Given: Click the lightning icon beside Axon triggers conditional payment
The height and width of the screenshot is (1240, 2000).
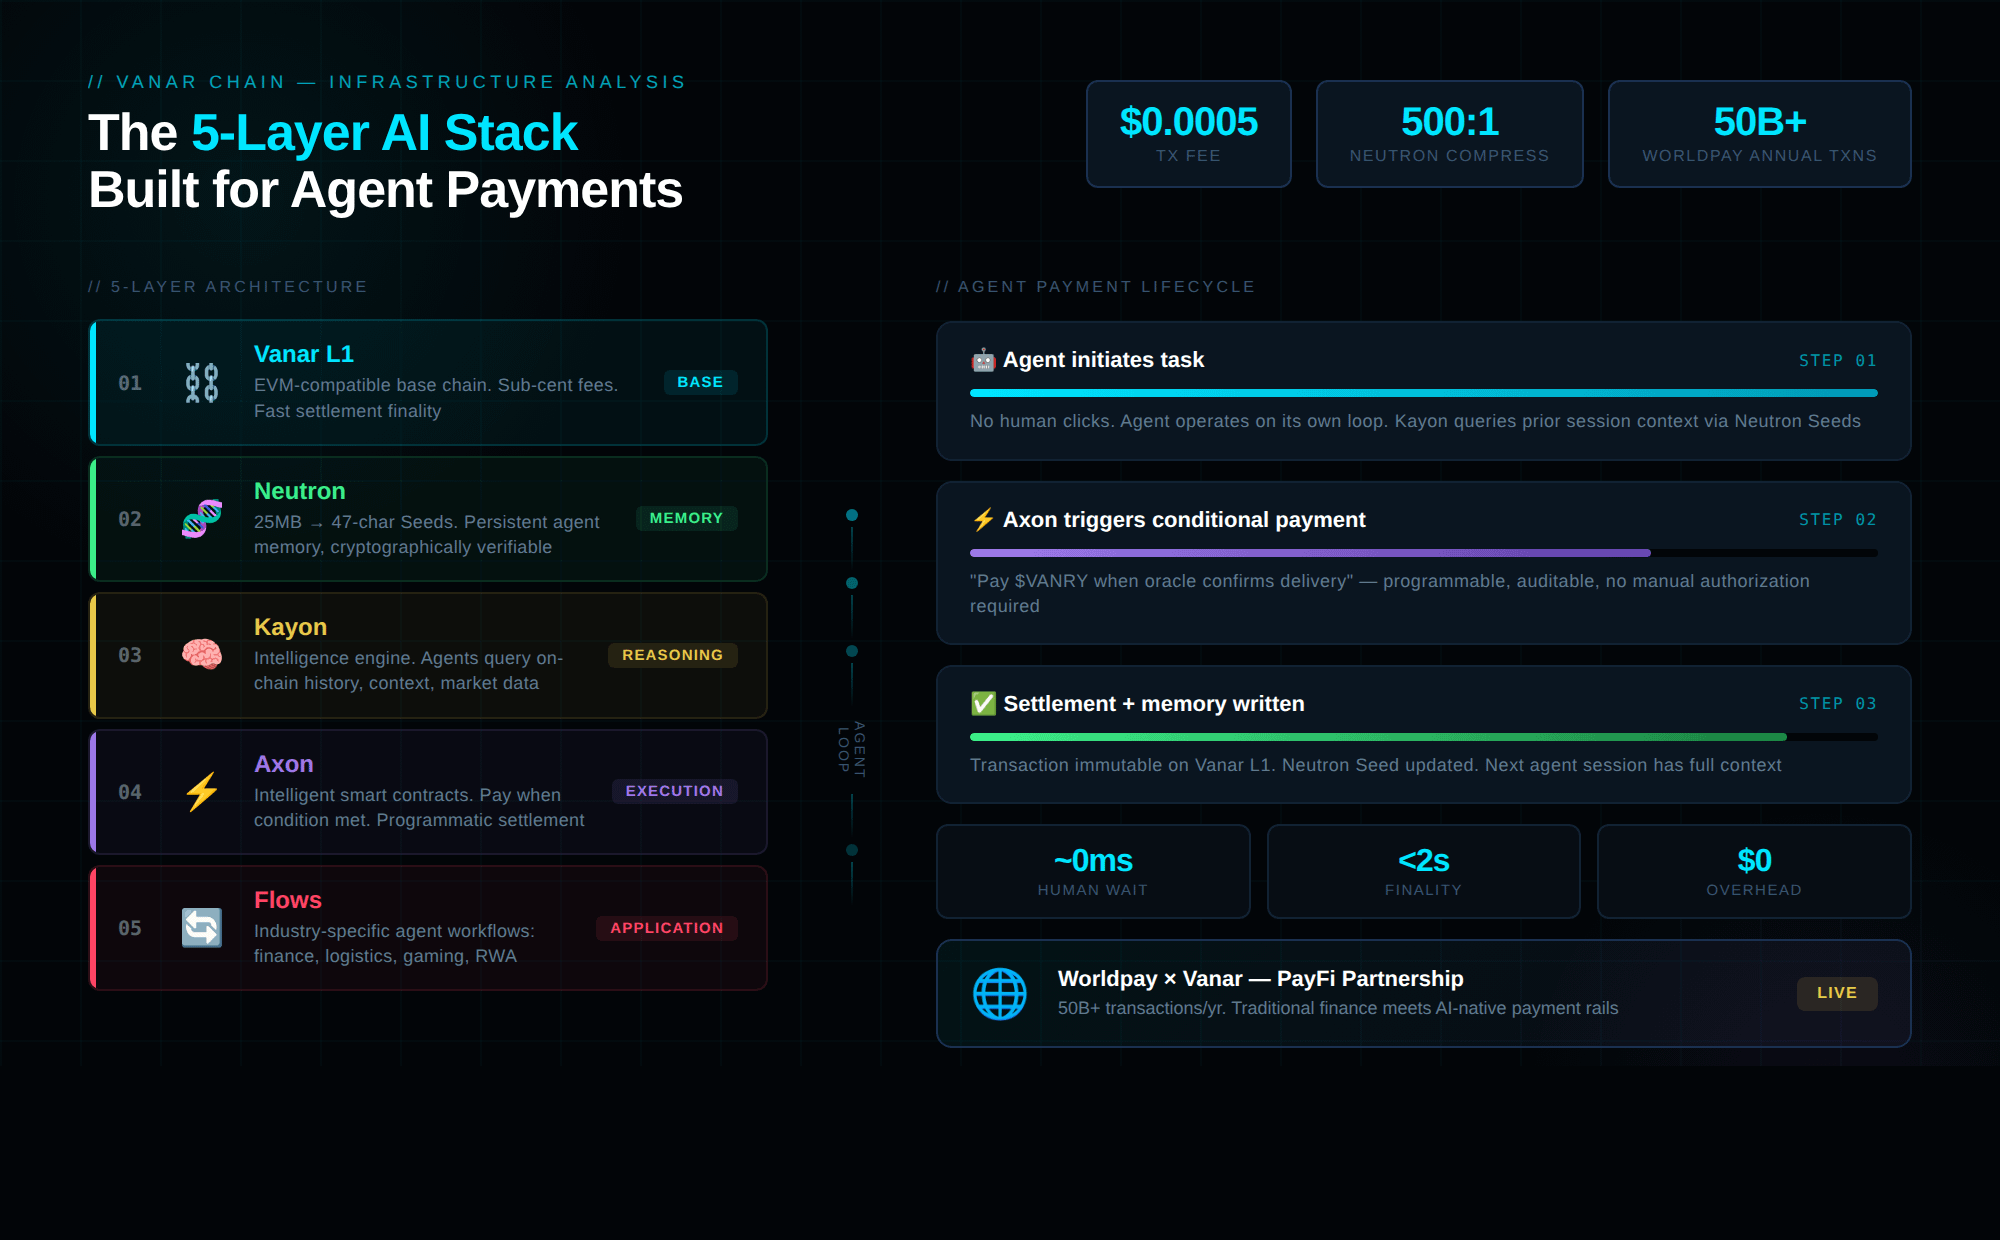Looking at the screenshot, I should [983, 520].
